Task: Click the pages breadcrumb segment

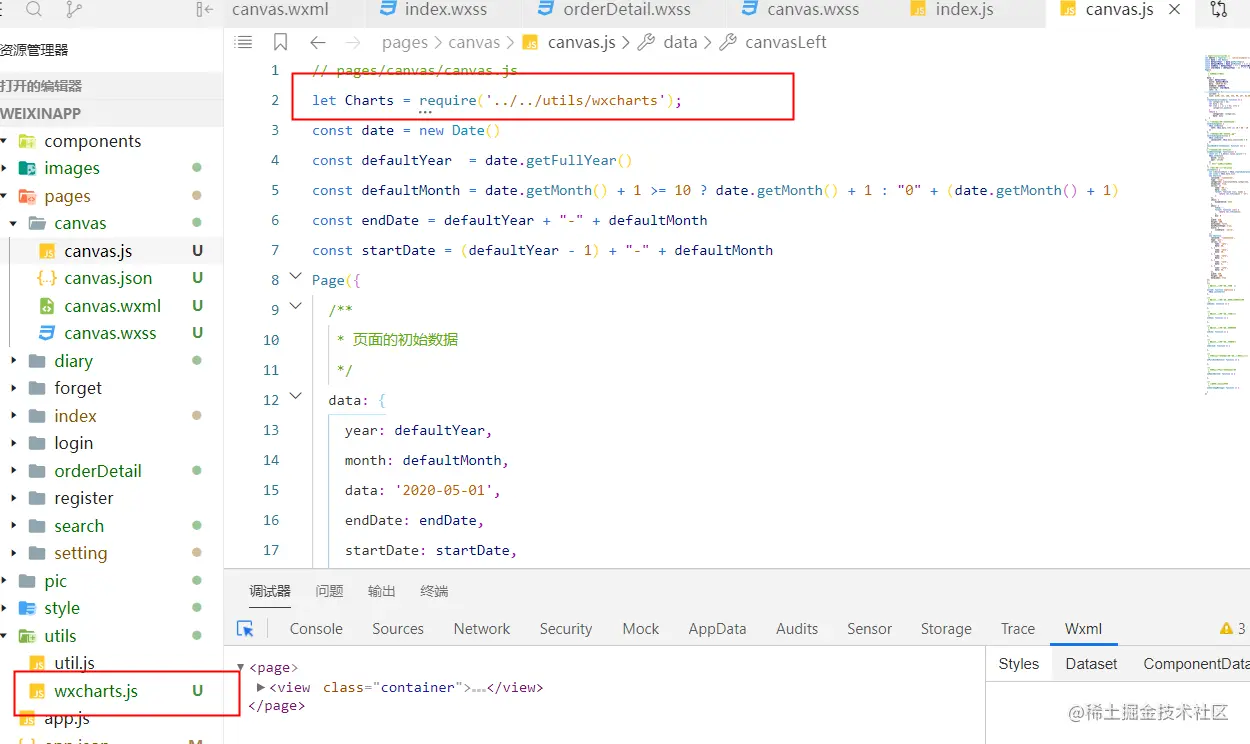Action: [405, 42]
